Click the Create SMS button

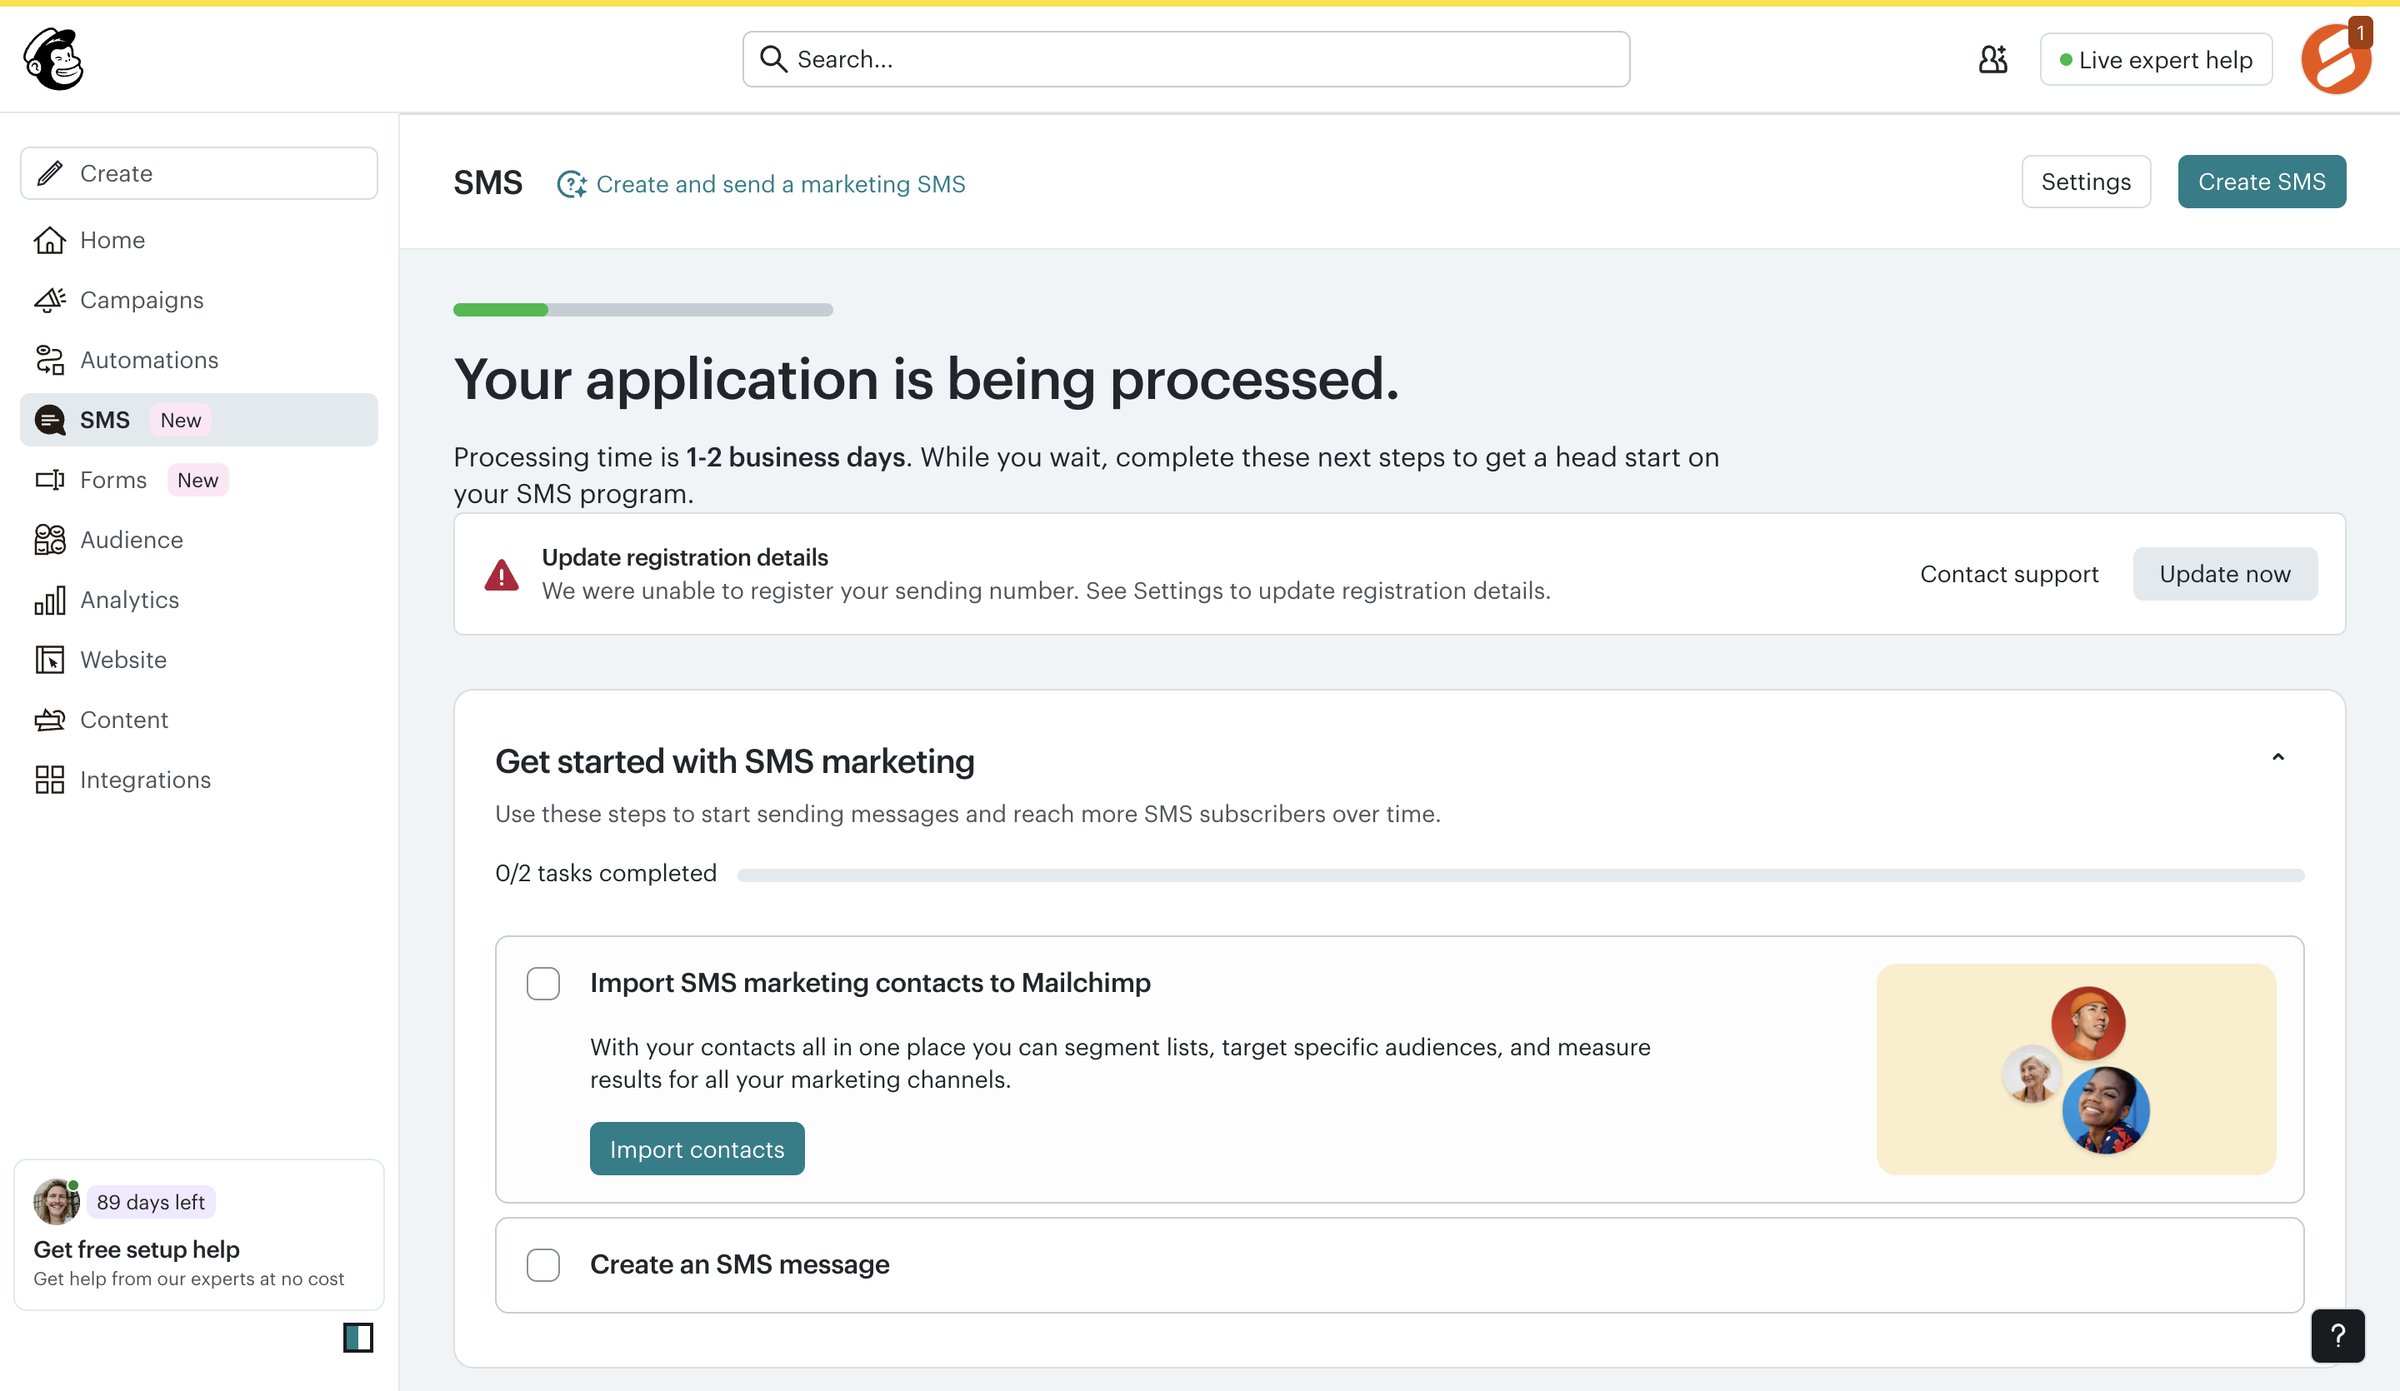[2262, 182]
